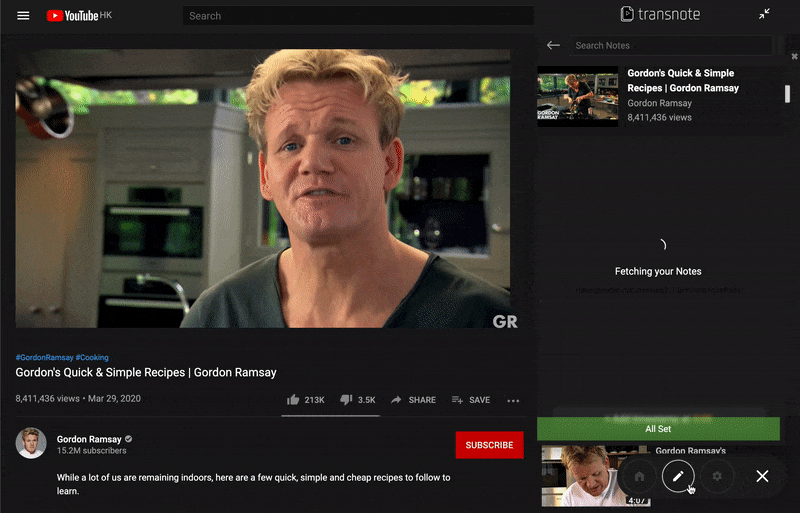Click the YouTube search box
This screenshot has width=800, height=513.
[357, 16]
